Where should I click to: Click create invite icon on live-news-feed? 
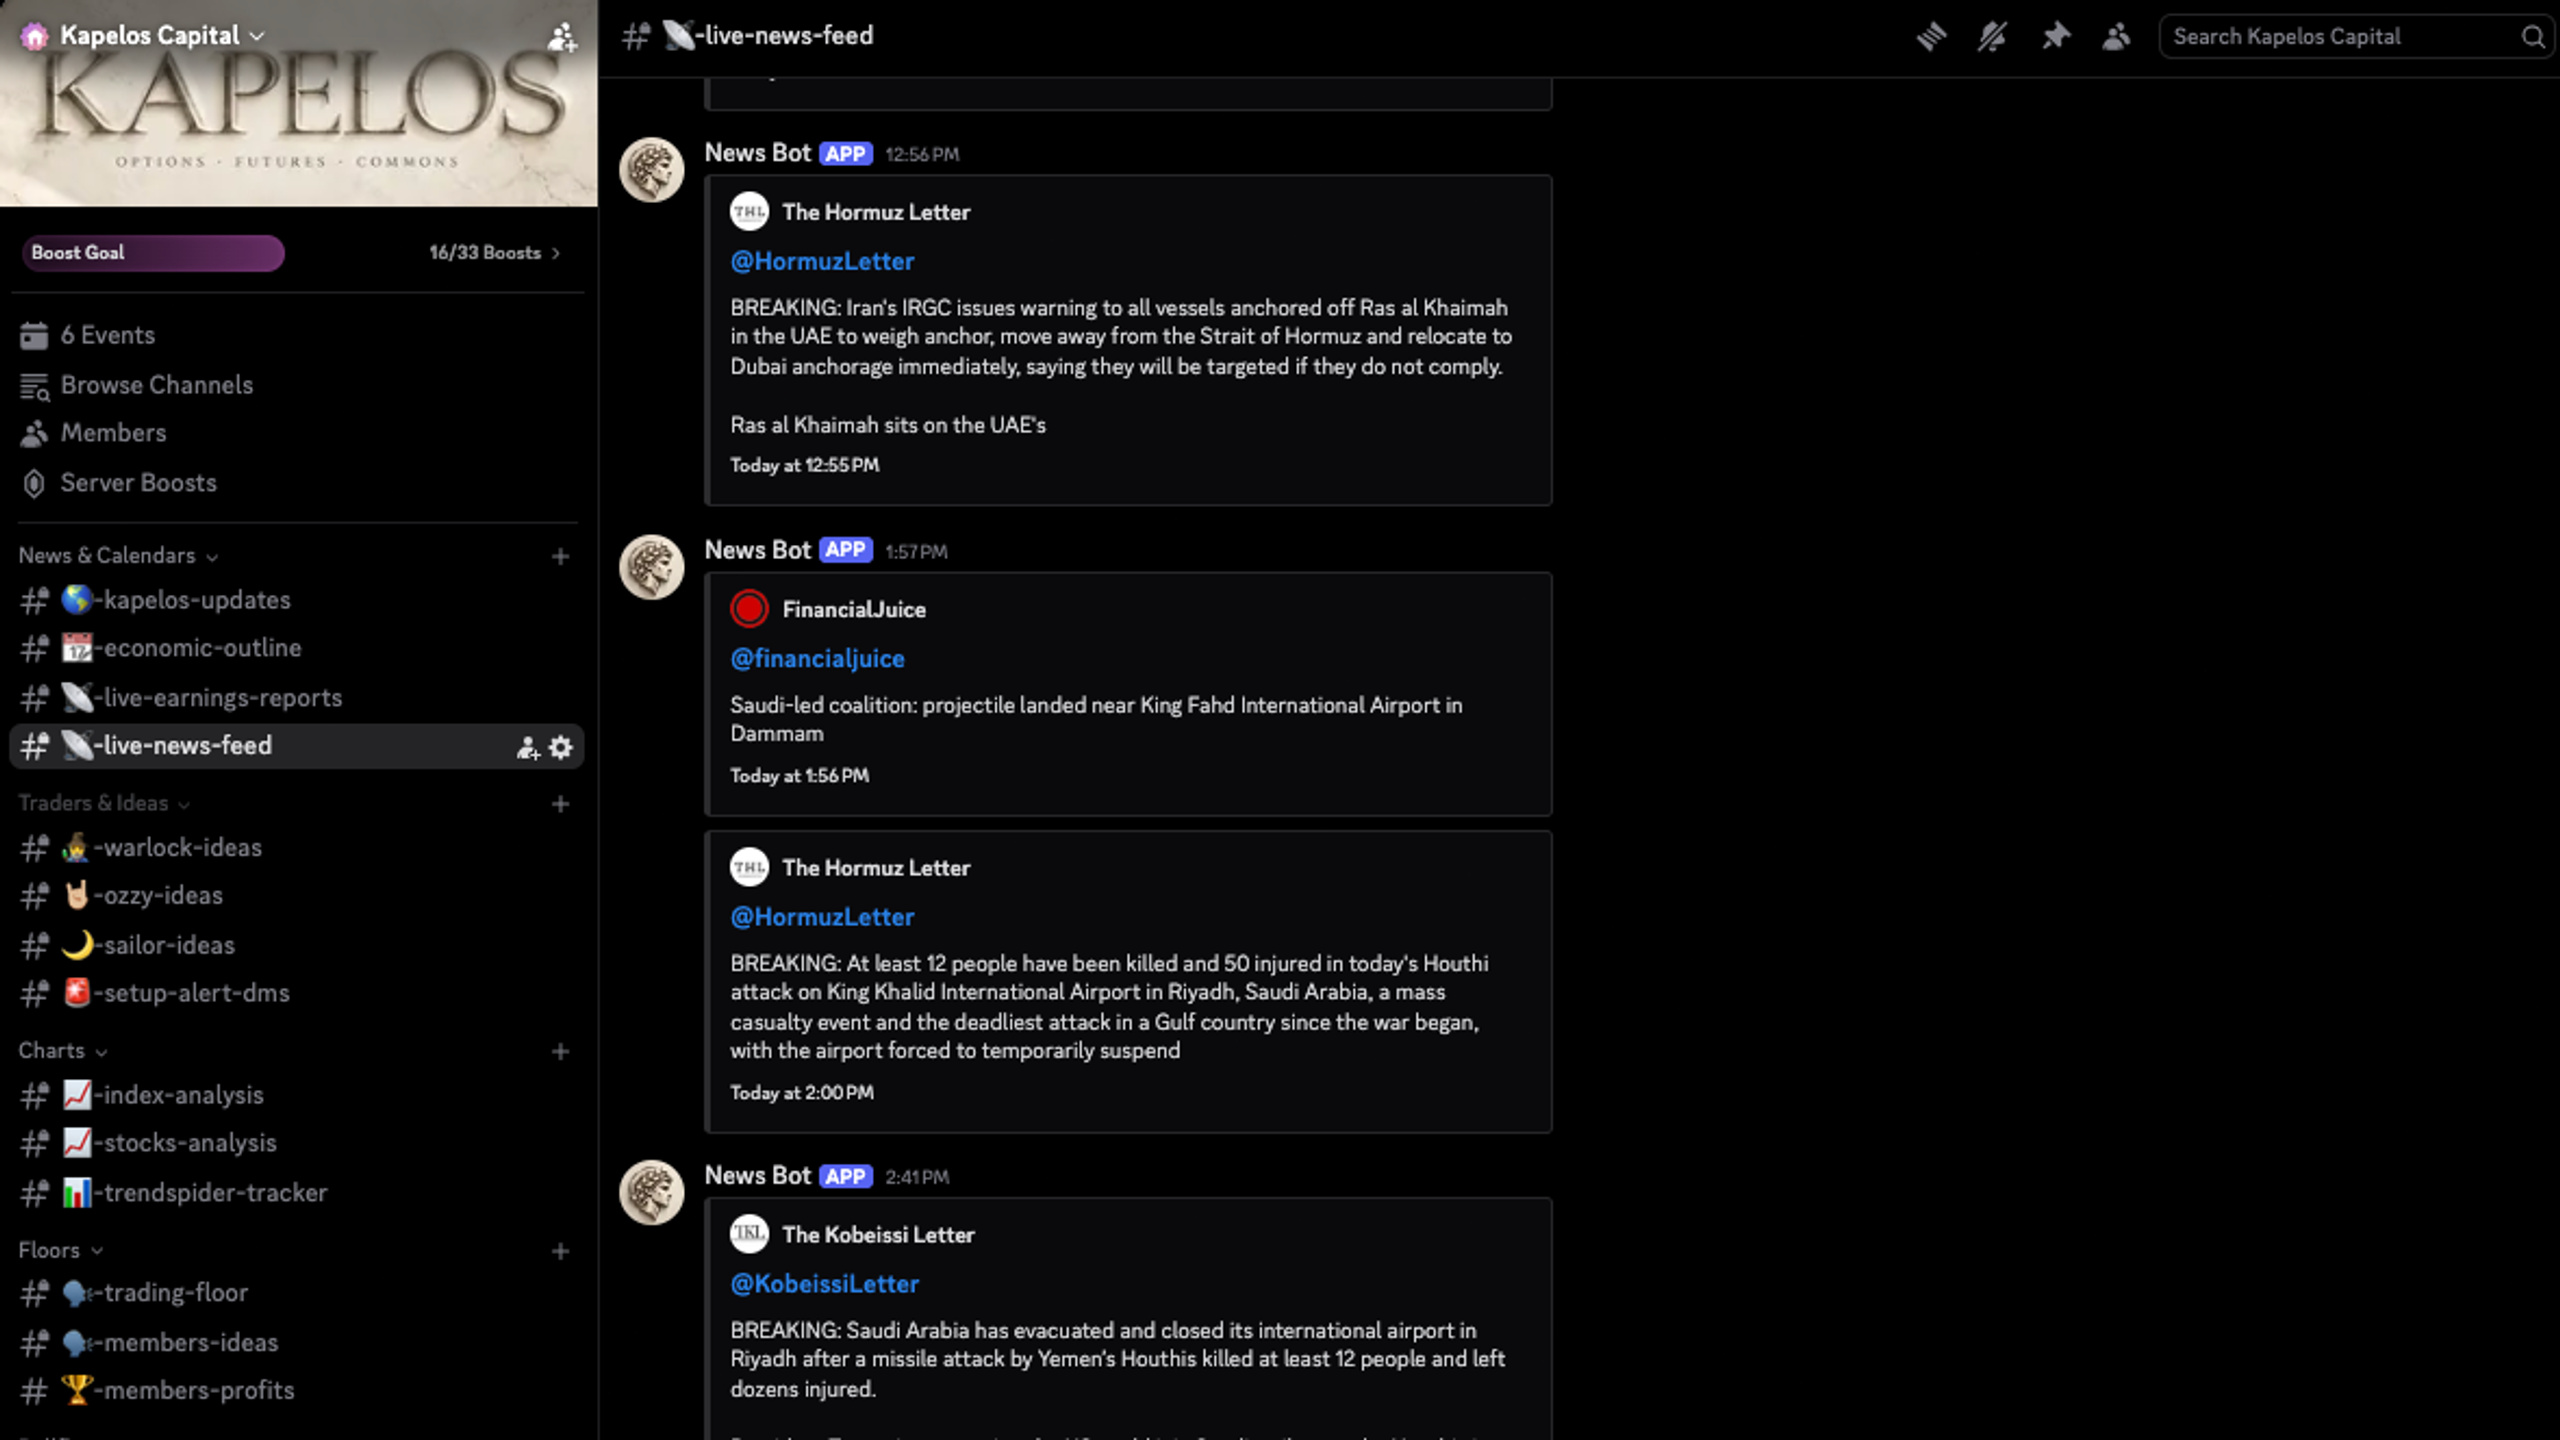(x=528, y=747)
